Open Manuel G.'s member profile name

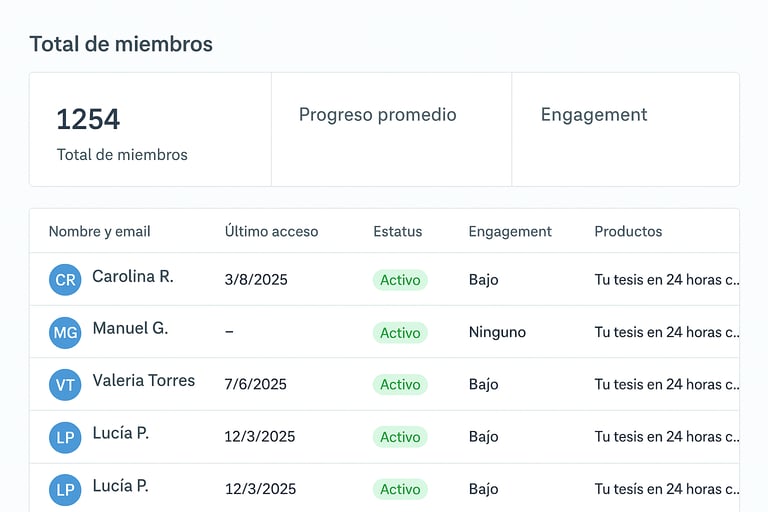point(130,328)
